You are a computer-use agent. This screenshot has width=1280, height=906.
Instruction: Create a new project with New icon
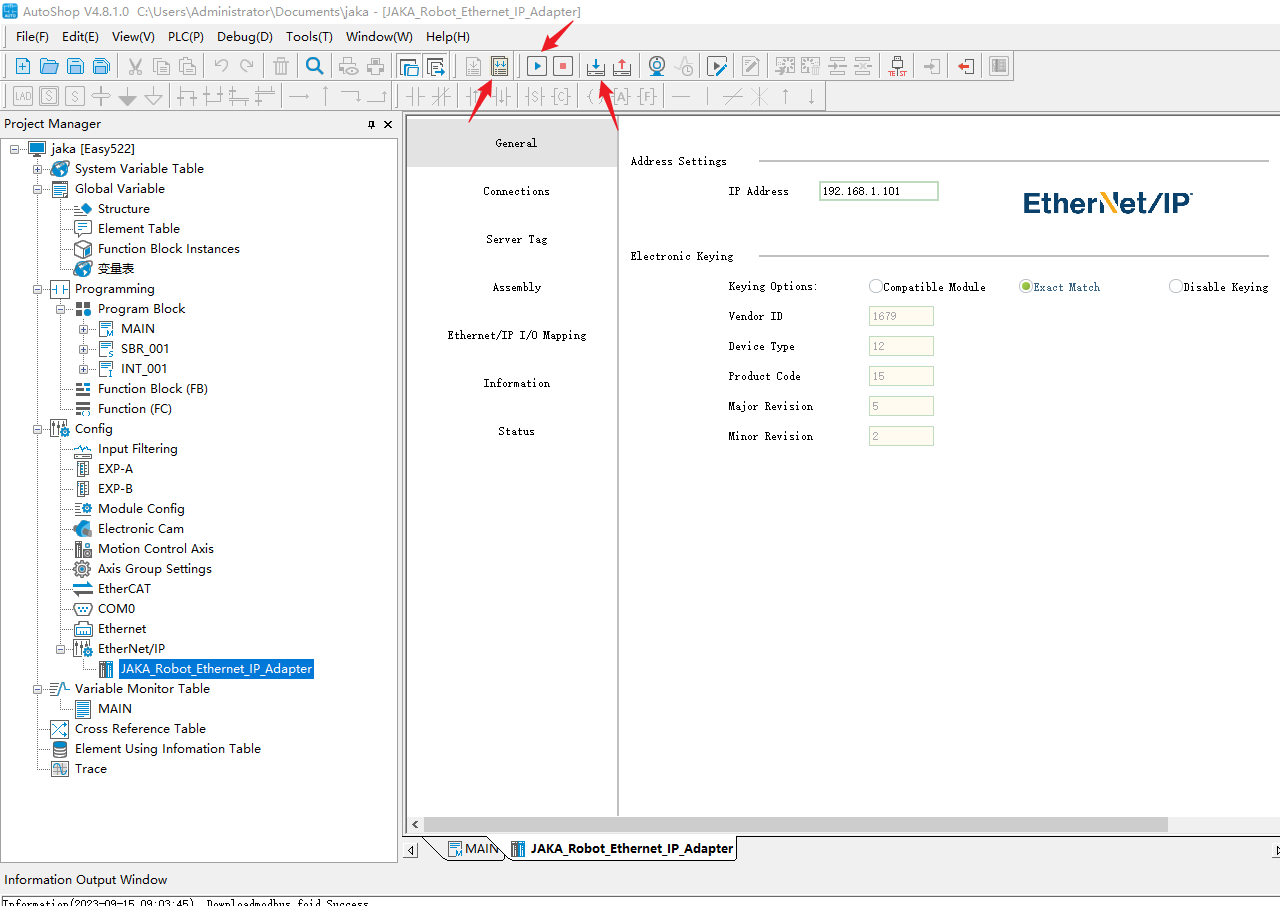[22, 67]
